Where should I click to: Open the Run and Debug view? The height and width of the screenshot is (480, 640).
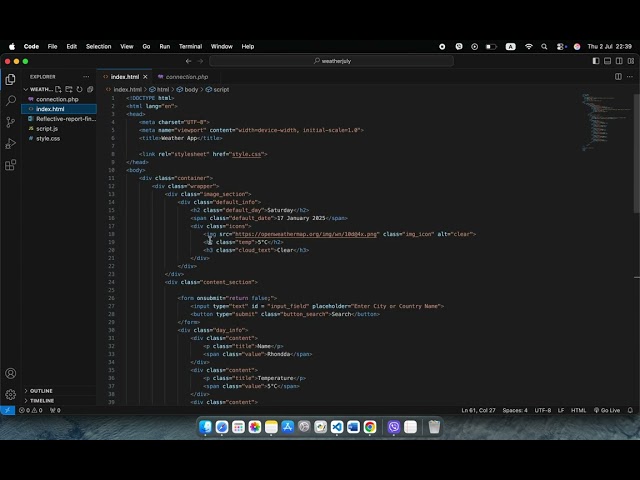tap(11, 143)
